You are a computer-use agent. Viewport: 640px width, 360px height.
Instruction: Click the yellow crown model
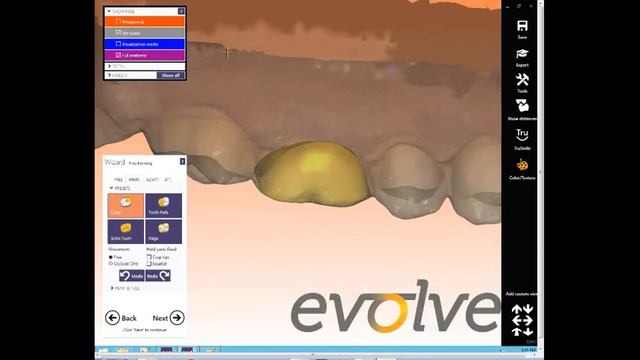coord(311,173)
